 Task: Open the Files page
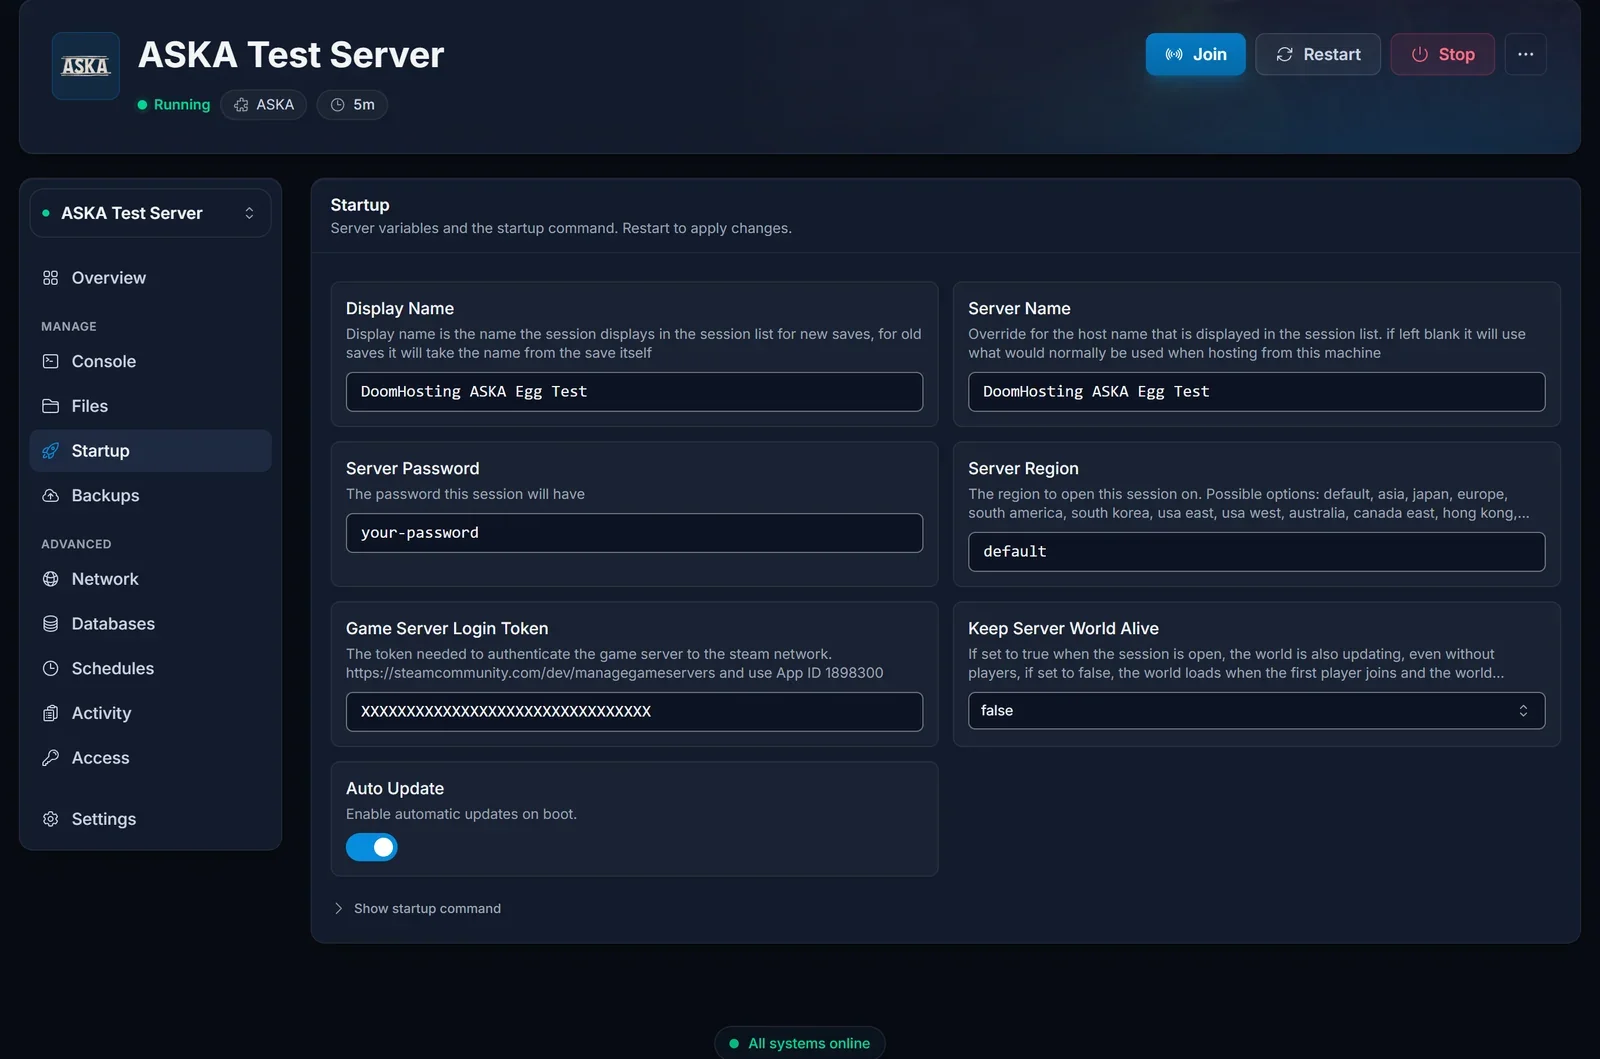[150, 406]
